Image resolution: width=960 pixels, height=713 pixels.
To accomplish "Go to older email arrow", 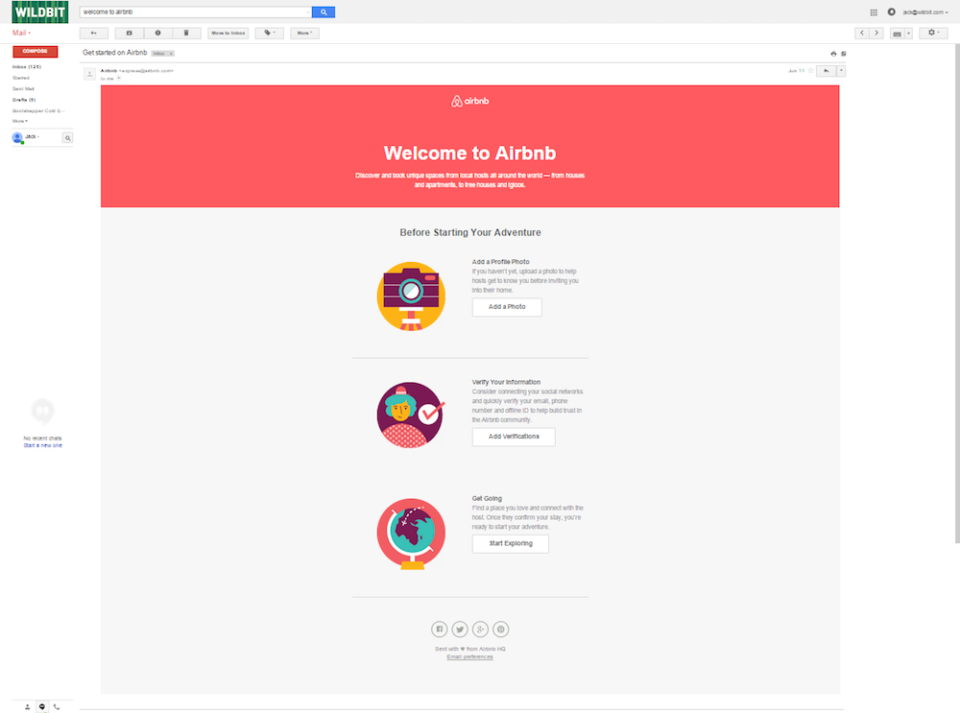I will (x=876, y=33).
